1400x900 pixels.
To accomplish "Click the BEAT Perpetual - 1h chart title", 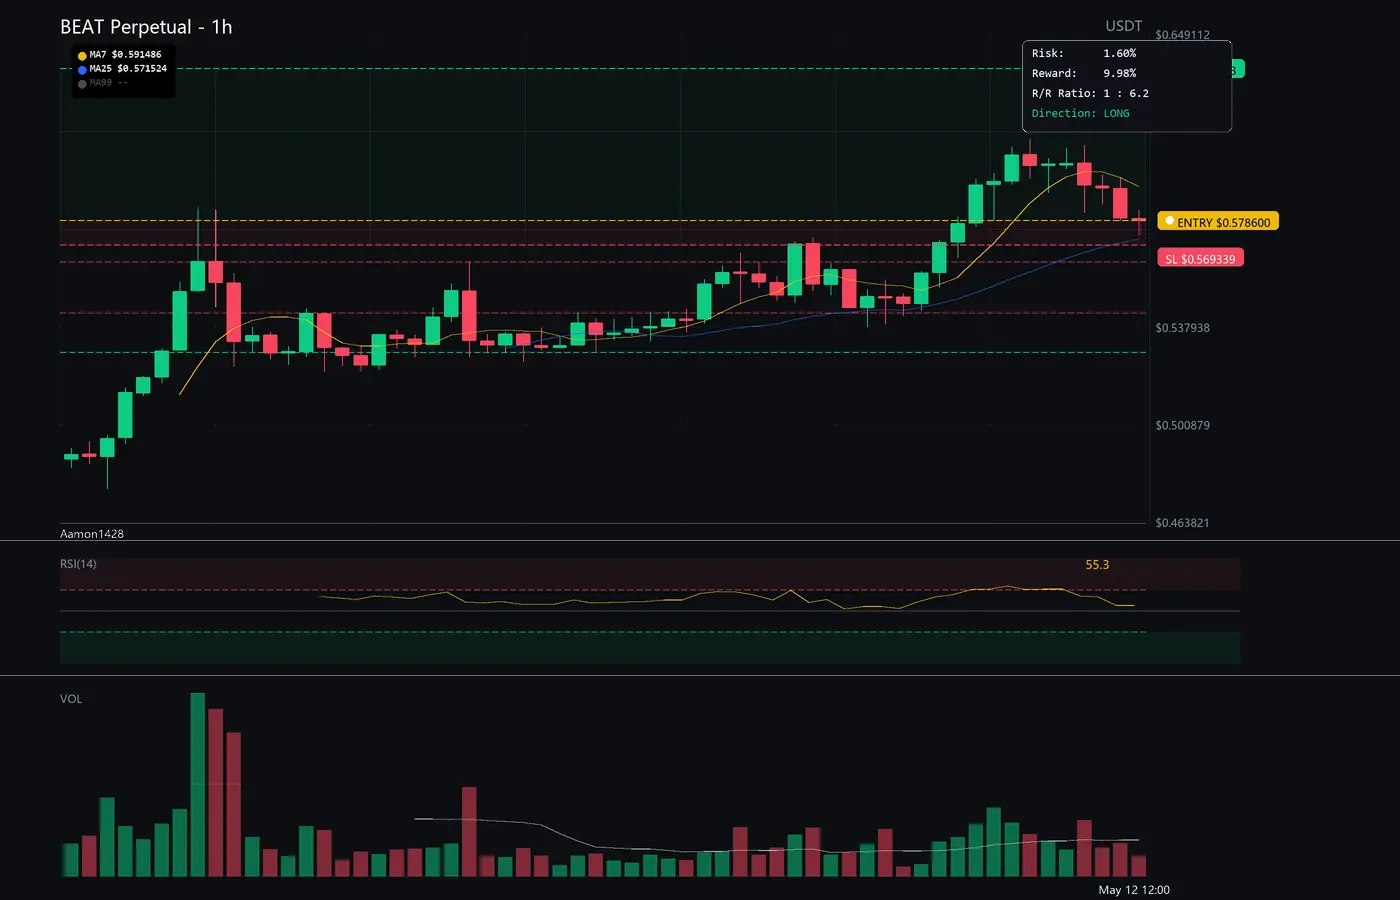I will pyautogui.click(x=146, y=27).
